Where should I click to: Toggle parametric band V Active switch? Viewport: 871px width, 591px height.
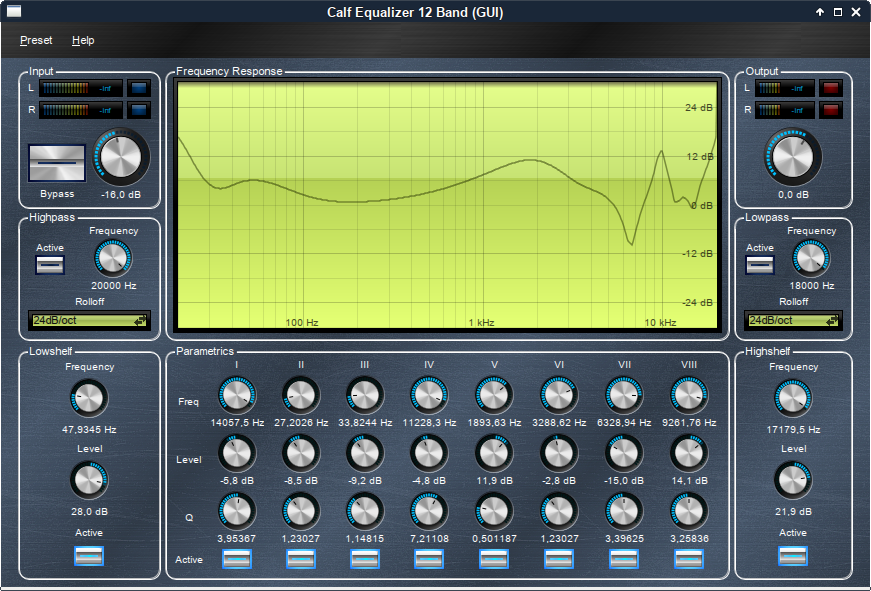(494, 559)
